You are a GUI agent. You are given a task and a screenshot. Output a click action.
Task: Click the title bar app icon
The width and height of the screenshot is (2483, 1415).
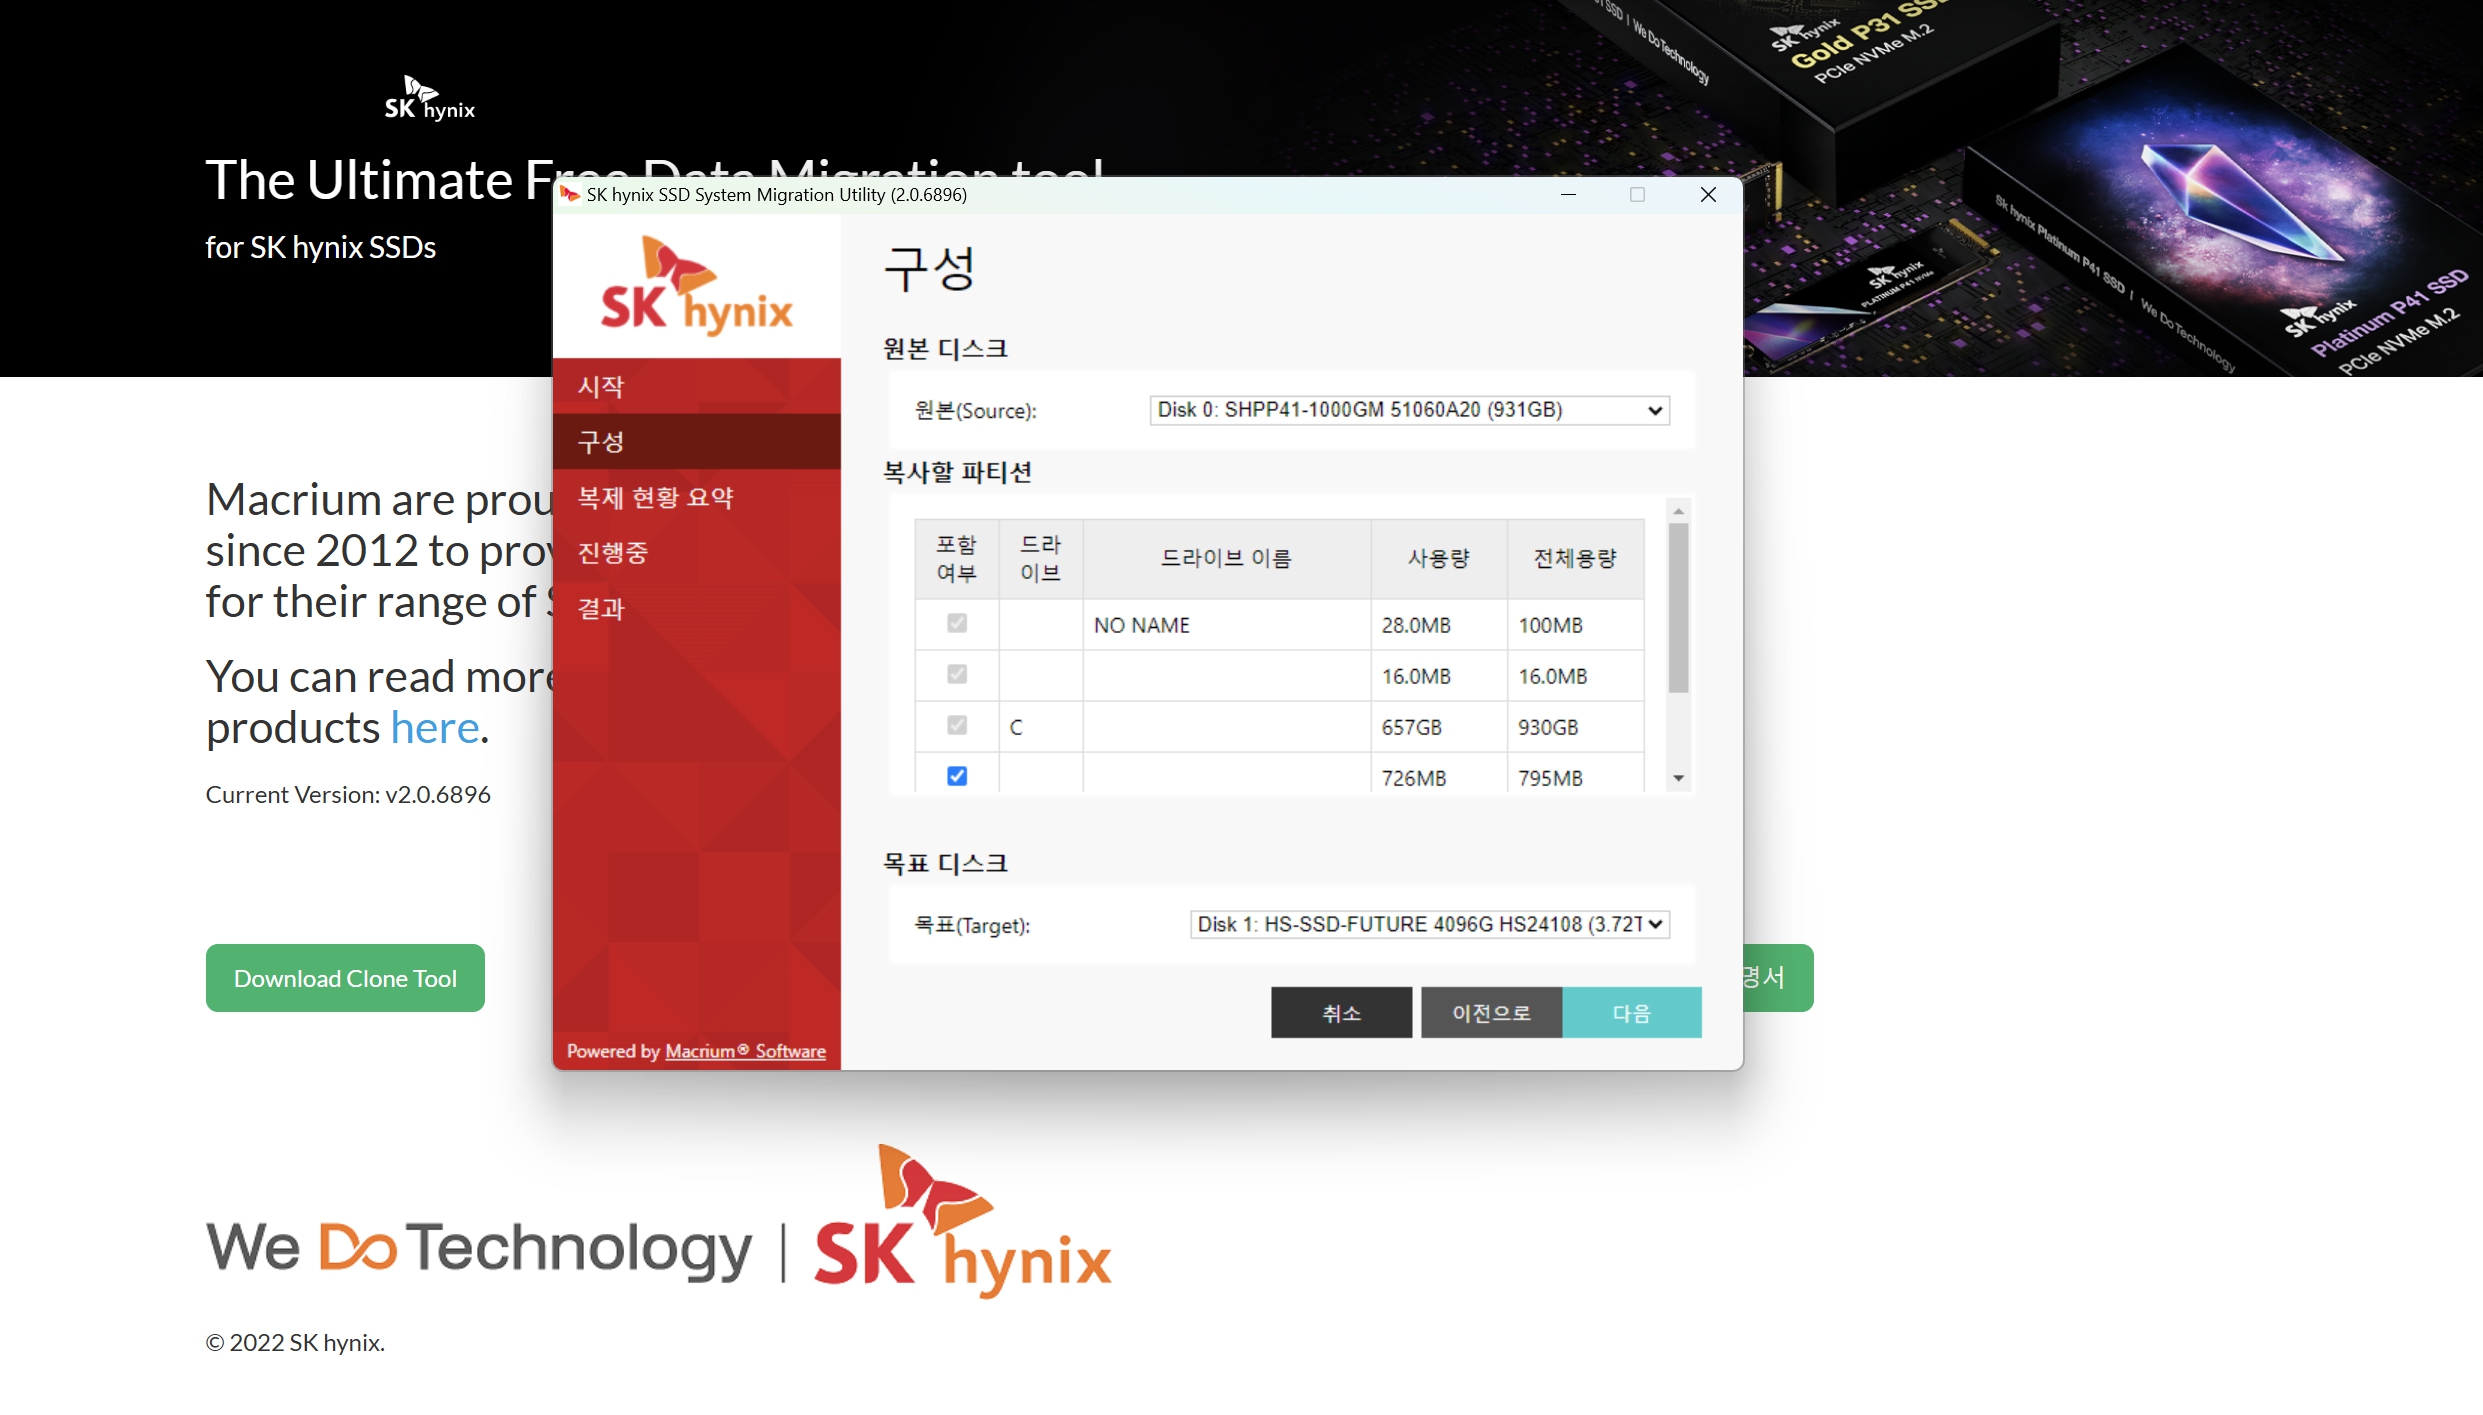coord(571,194)
